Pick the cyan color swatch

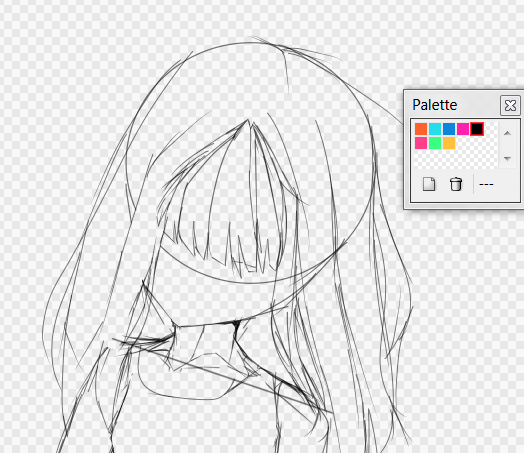pos(435,129)
